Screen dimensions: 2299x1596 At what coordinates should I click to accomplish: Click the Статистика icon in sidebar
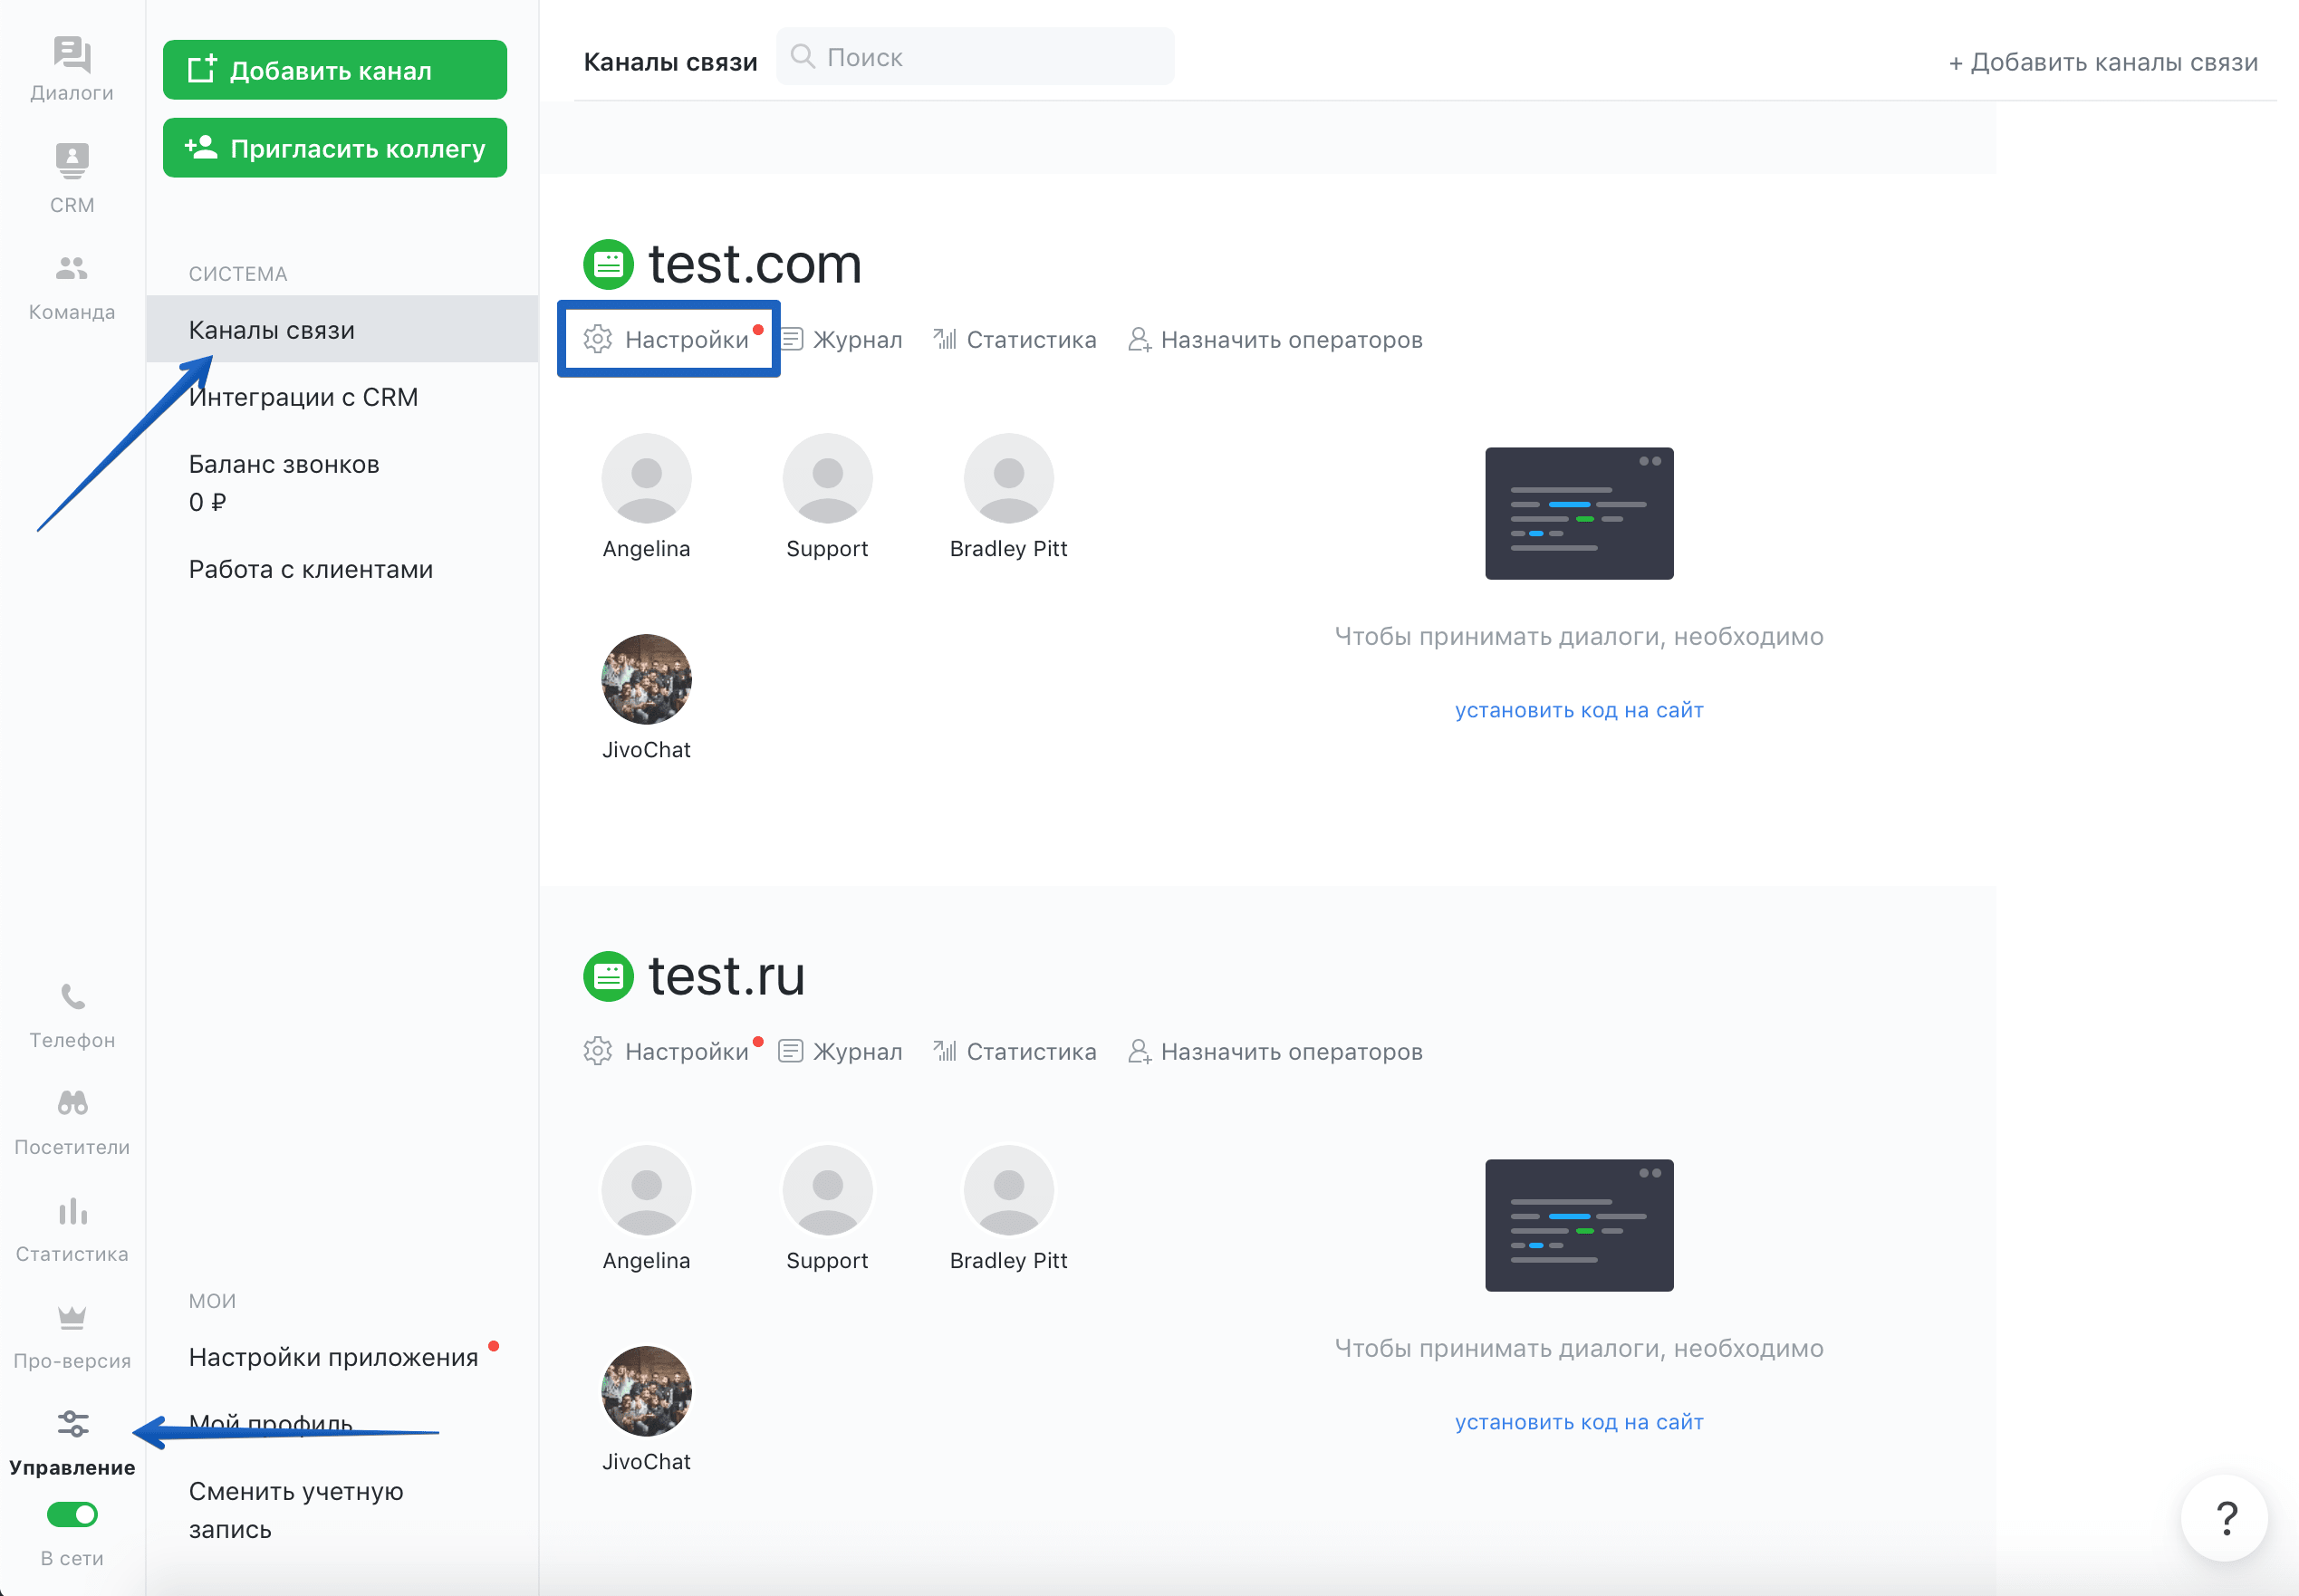[73, 1216]
